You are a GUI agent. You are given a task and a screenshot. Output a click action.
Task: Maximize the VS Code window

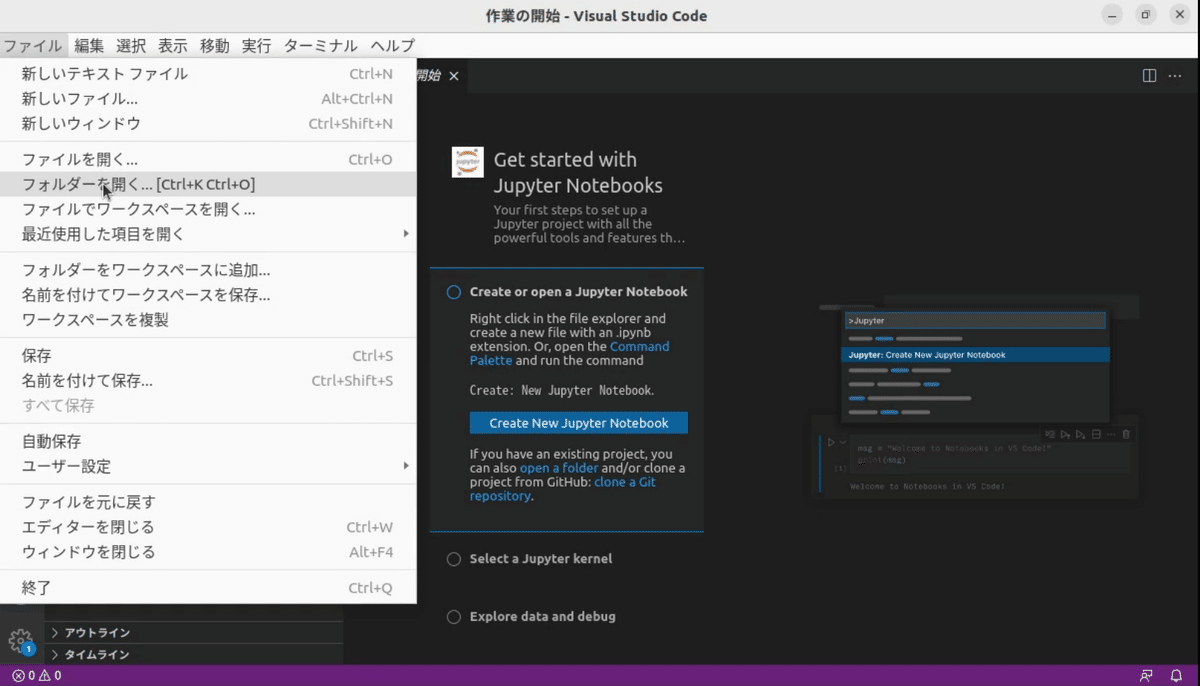(1146, 15)
